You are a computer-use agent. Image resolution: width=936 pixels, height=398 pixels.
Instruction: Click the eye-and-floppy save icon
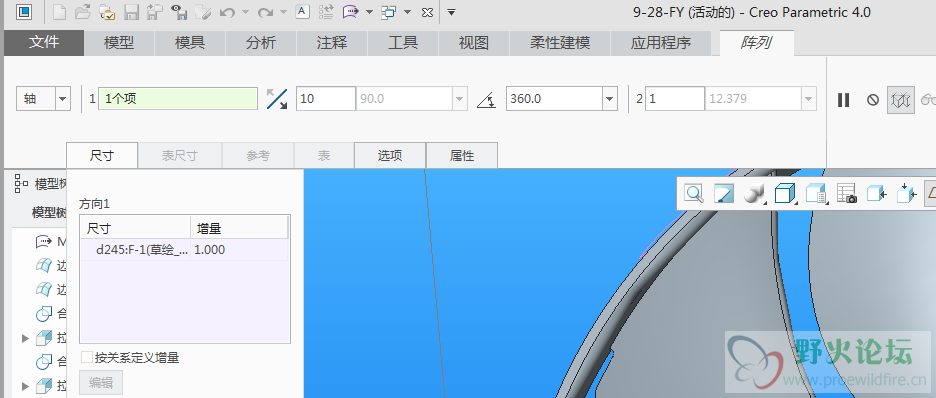pos(179,12)
